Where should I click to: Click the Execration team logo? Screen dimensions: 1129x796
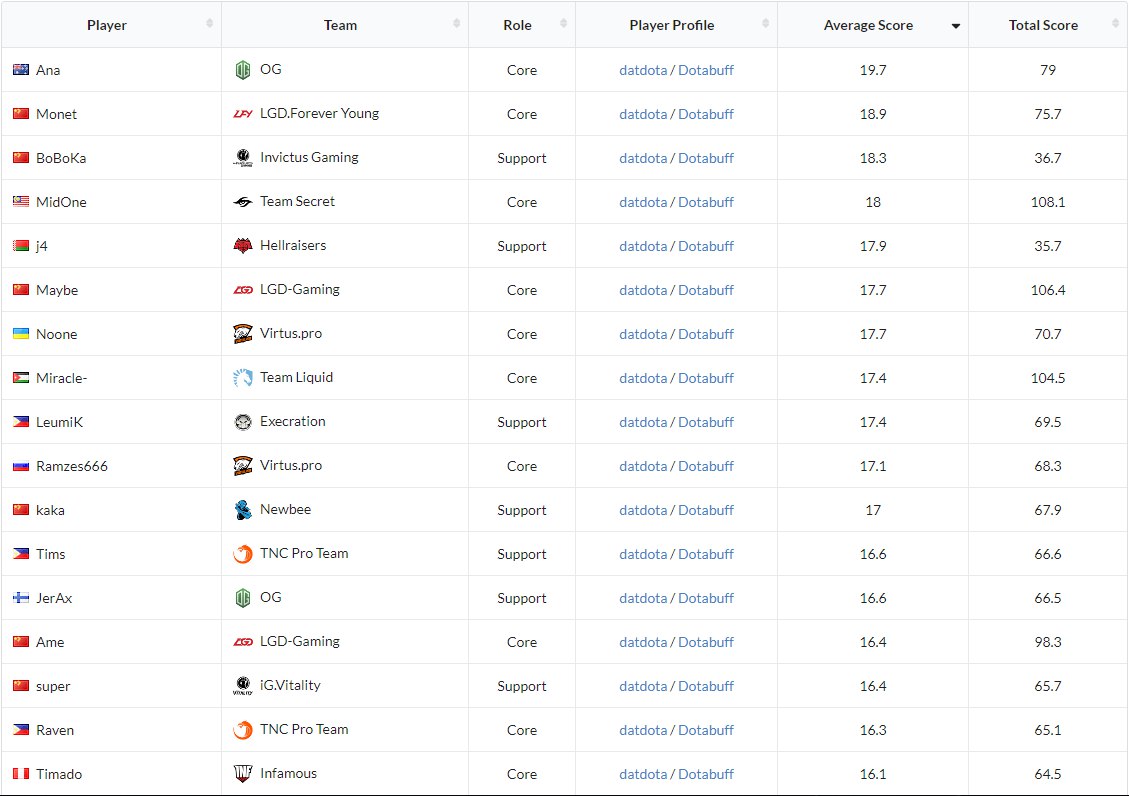click(x=242, y=422)
